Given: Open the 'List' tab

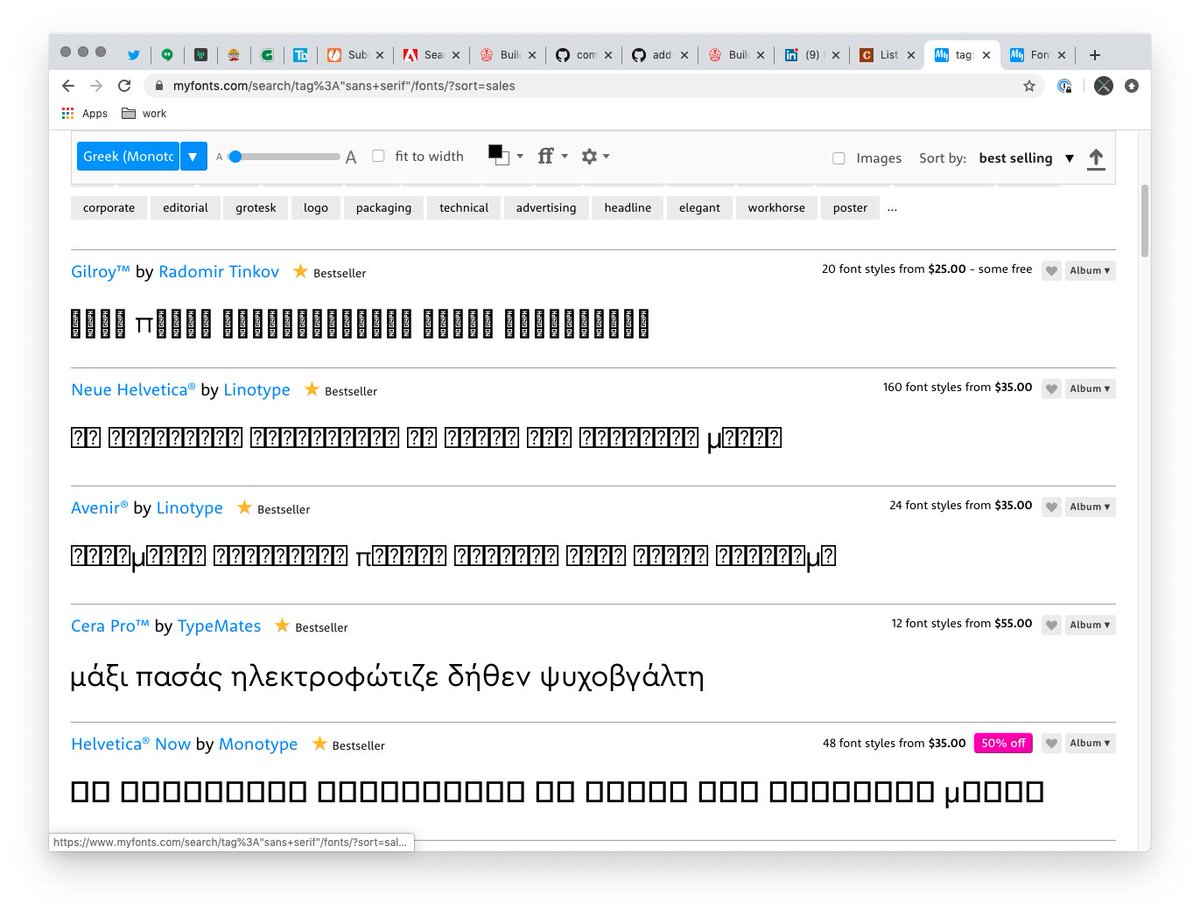Looking at the screenshot, I should coord(887,55).
